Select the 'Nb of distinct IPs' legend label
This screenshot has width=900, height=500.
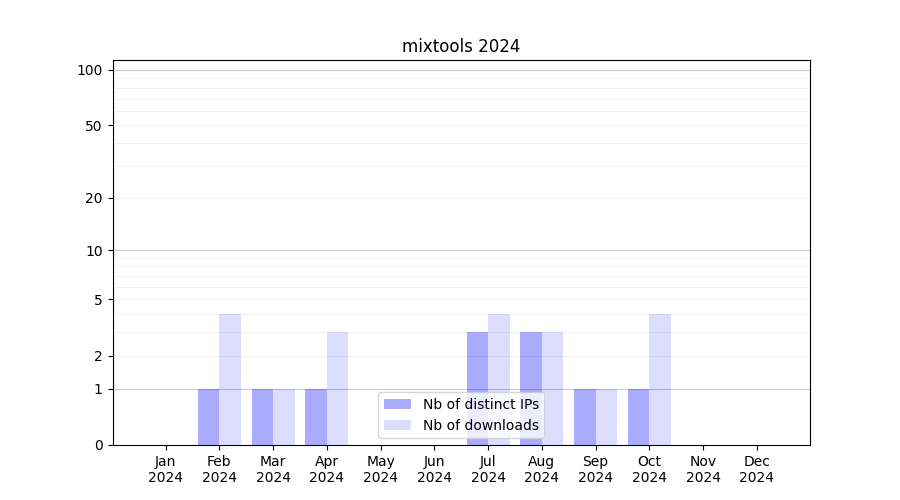click(481, 404)
